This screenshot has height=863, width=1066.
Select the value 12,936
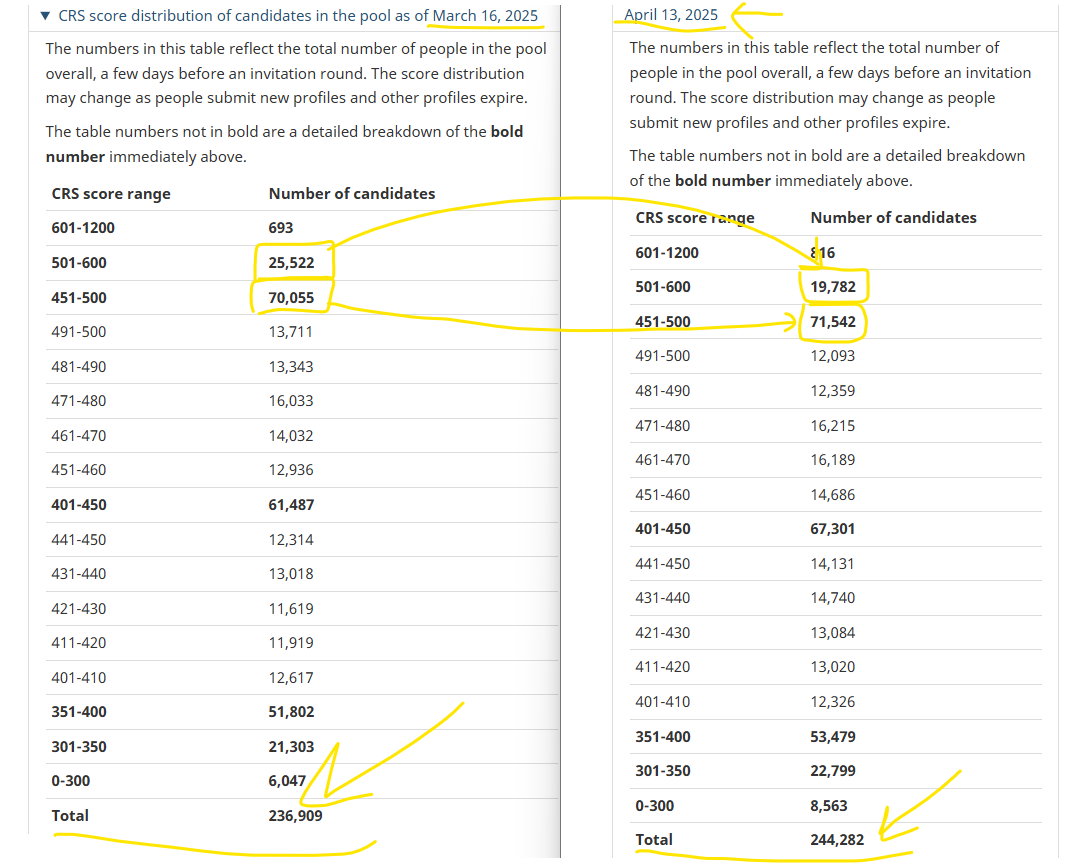291,470
